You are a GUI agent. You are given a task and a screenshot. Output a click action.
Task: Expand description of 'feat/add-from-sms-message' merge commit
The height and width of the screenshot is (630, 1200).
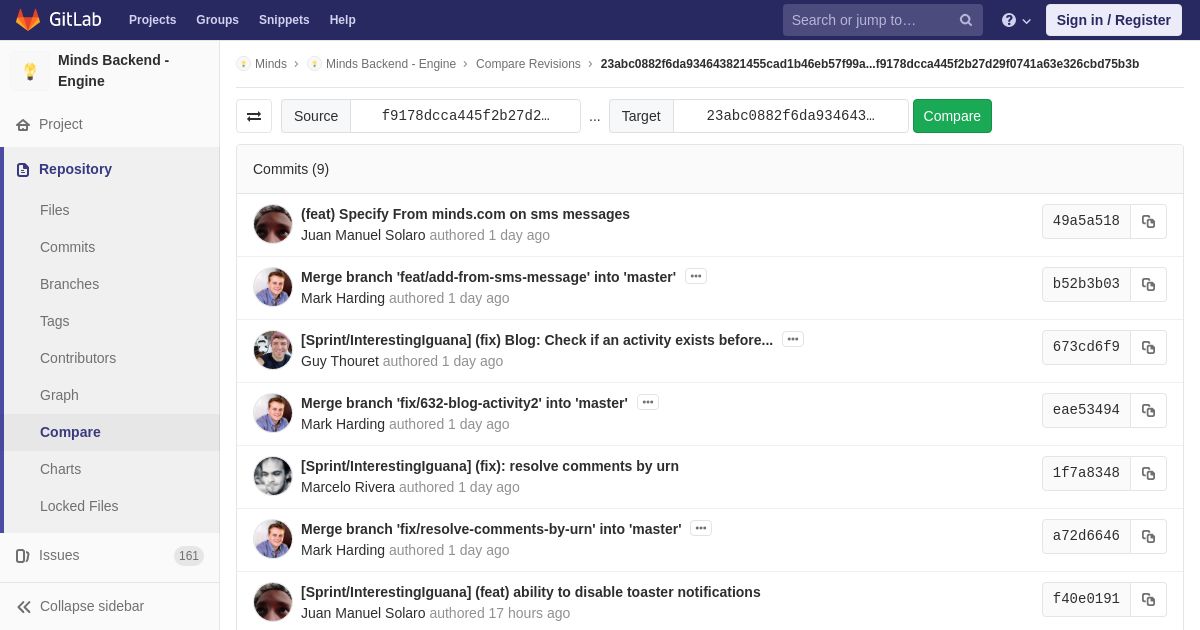pyautogui.click(x=696, y=276)
